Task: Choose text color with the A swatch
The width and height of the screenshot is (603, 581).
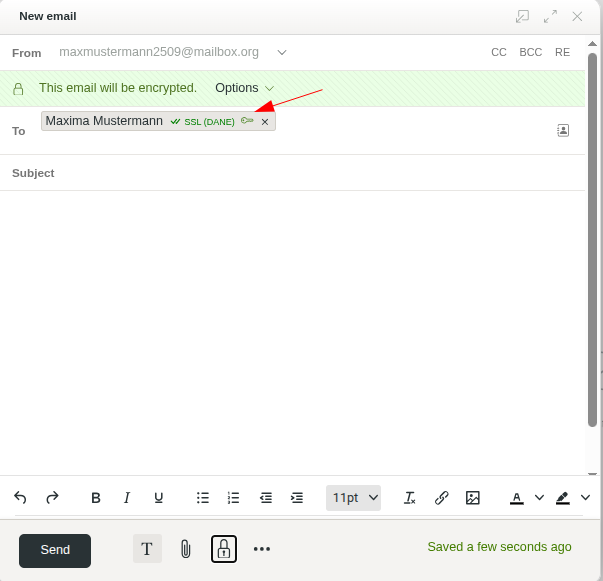Action: click(517, 497)
